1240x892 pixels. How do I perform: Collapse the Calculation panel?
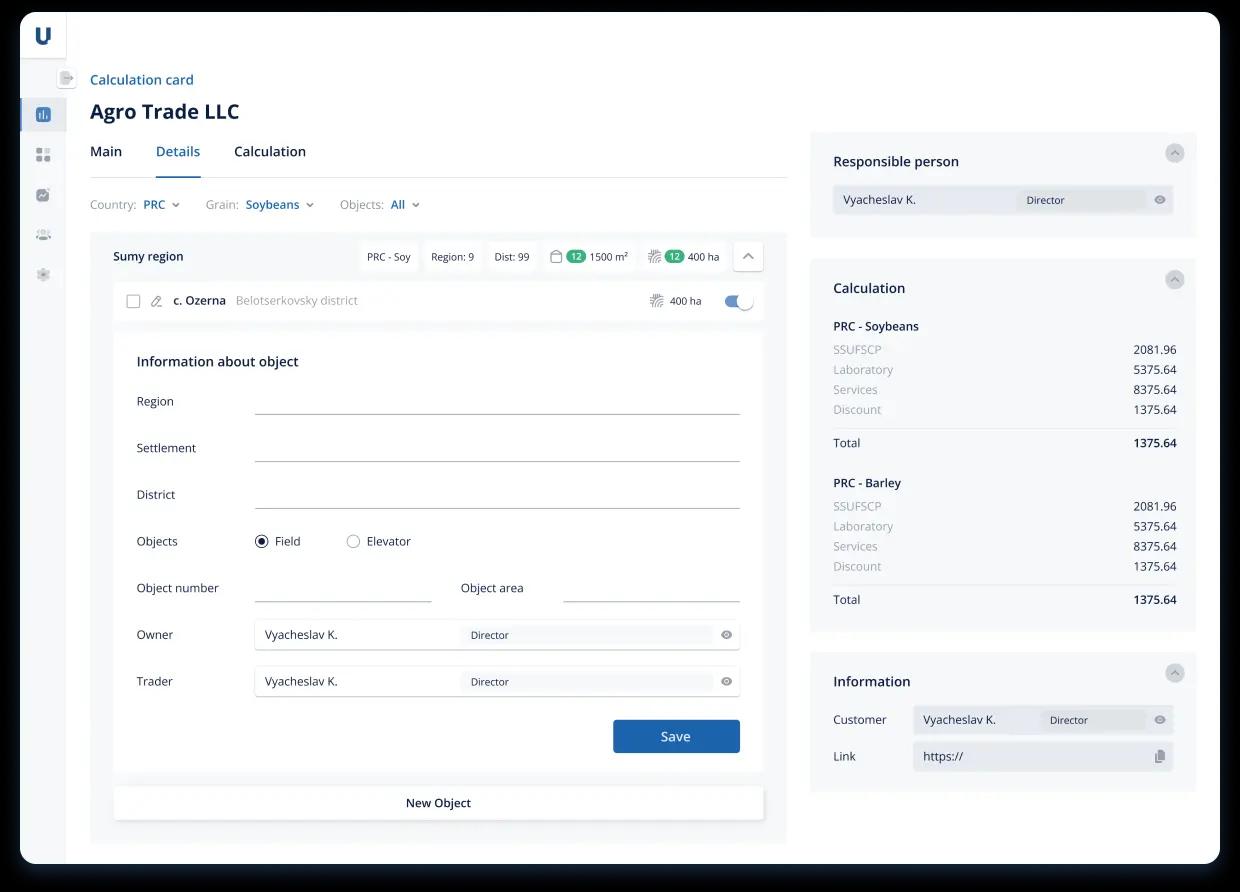[x=1175, y=280]
